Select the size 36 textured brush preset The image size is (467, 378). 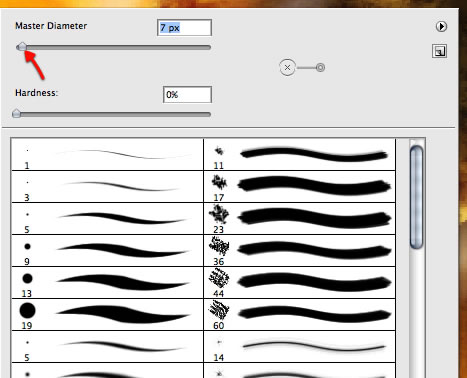tap(299, 250)
